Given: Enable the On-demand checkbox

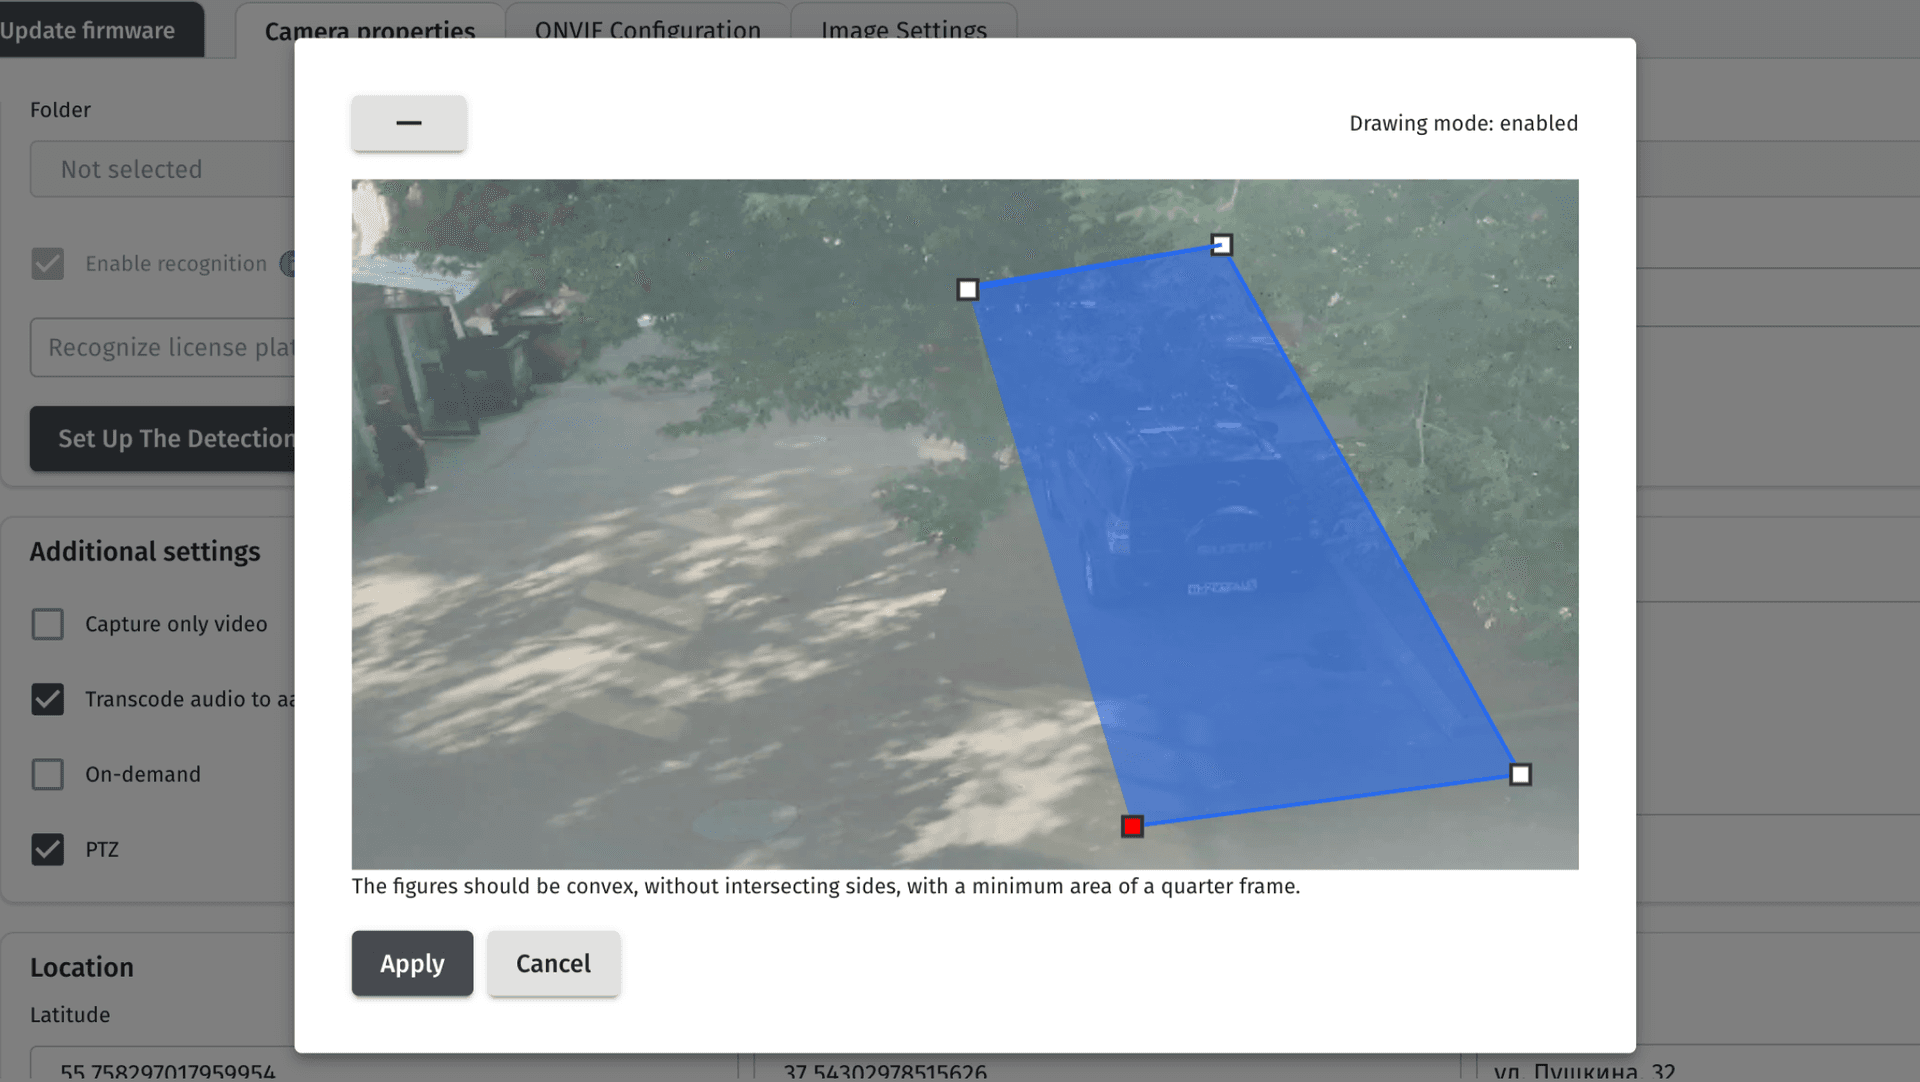Looking at the screenshot, I should click(x=47, y=774).
